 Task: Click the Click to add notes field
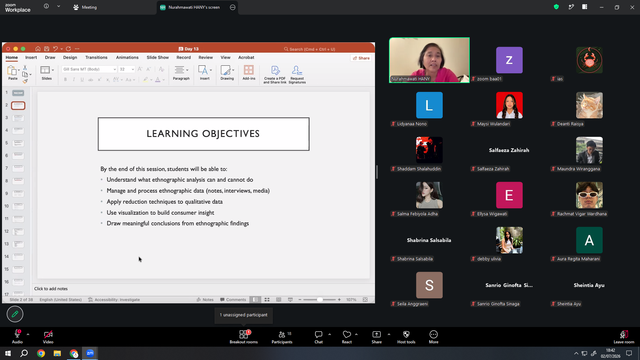click(51, 289)
